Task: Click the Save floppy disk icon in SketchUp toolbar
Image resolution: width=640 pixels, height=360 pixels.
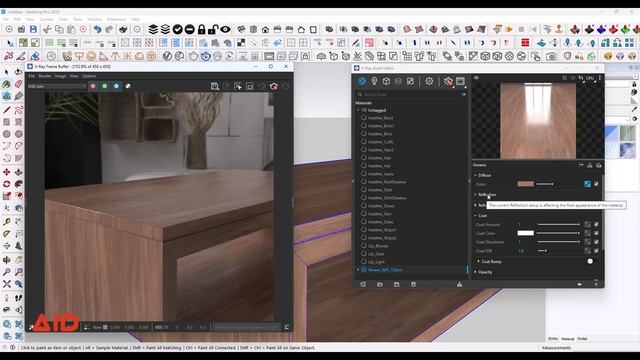Action: 33,29
